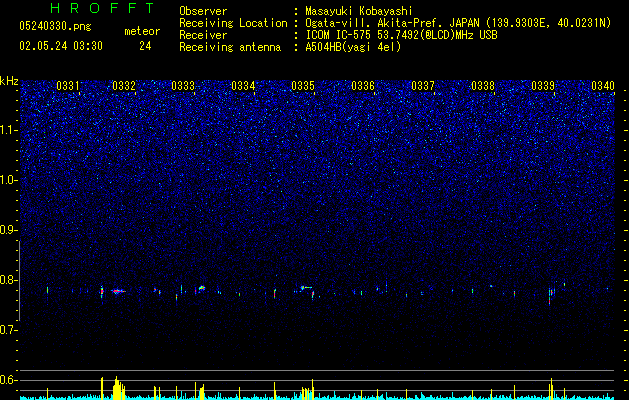629x400 pixels.
Task: Click the 0334 time marker
Action: coord(243,85)
